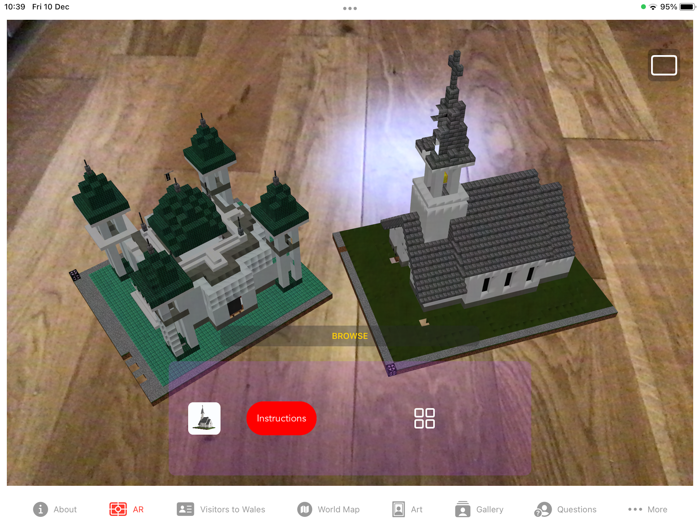The image size is (700, 525).
Task: Click the red Instructions button
Action: click(281, 418)
